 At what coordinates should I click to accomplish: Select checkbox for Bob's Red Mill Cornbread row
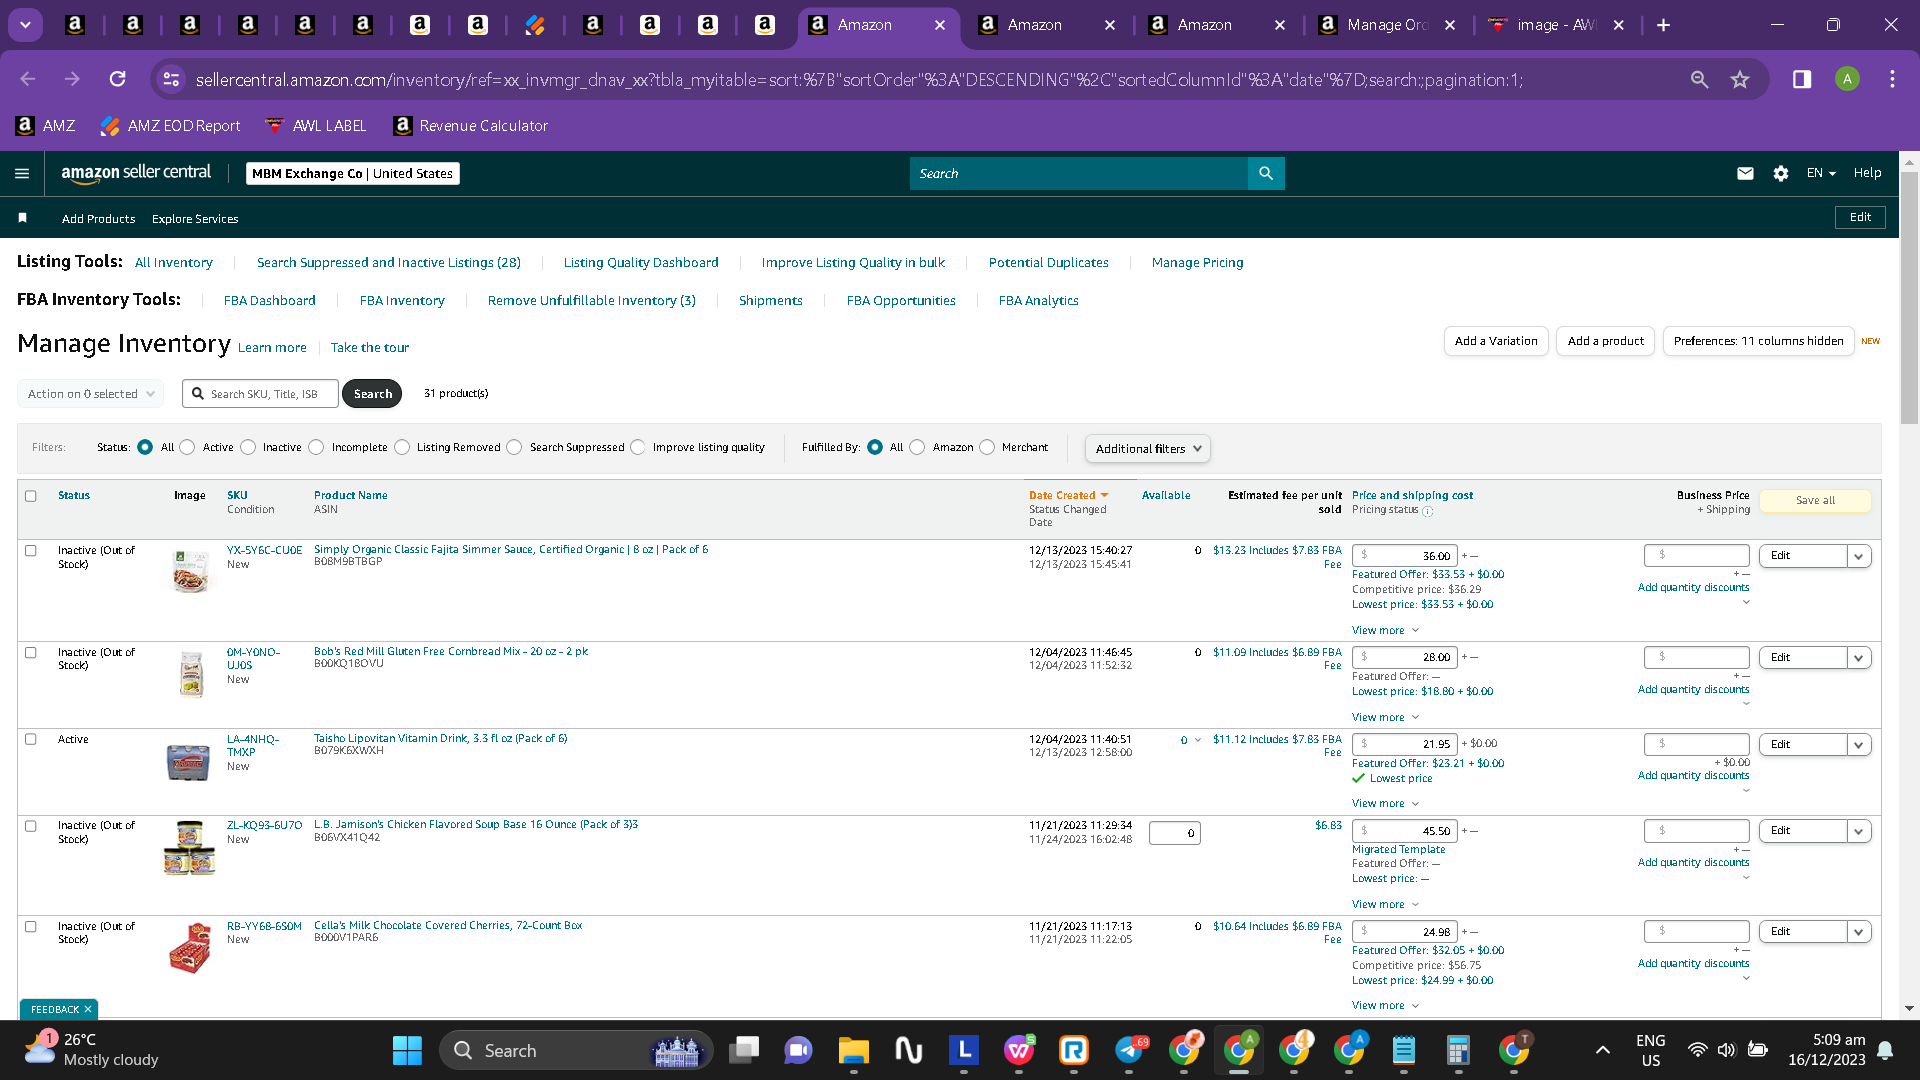[x=31, y=653]
